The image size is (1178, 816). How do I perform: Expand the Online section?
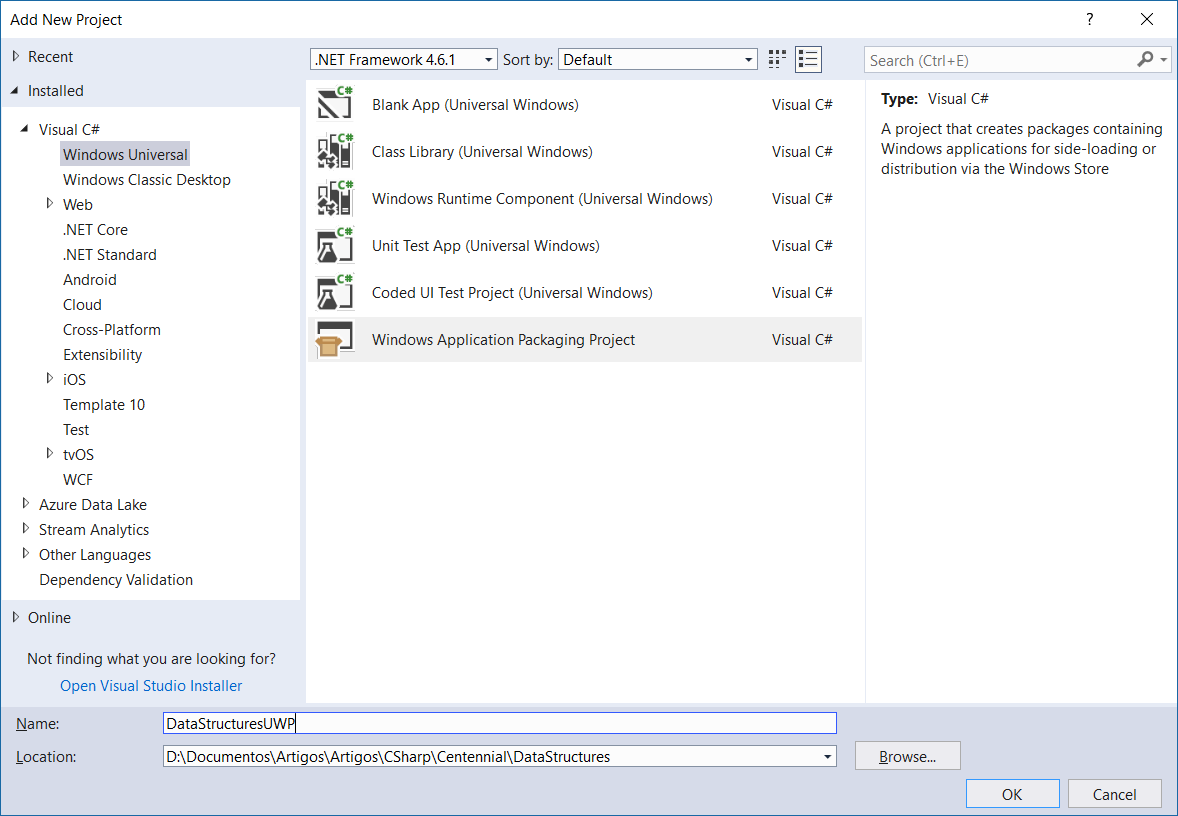click(x=16, y=617)
